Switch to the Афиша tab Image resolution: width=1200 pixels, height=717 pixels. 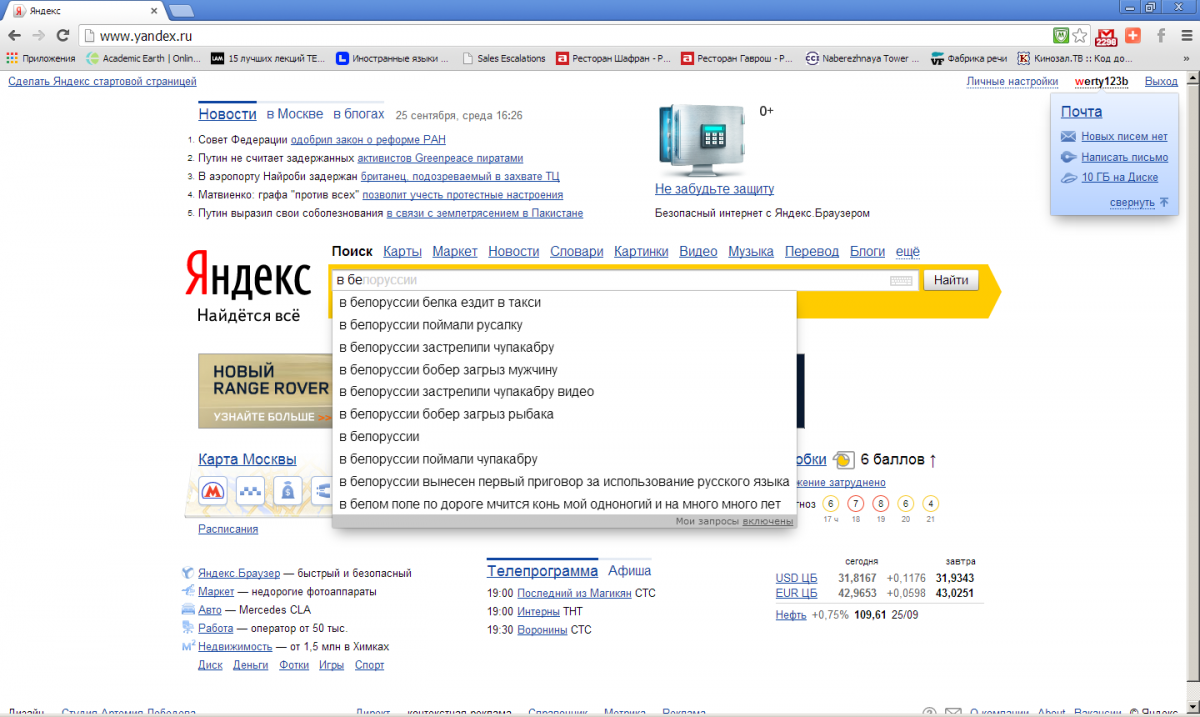click(629, 571)
